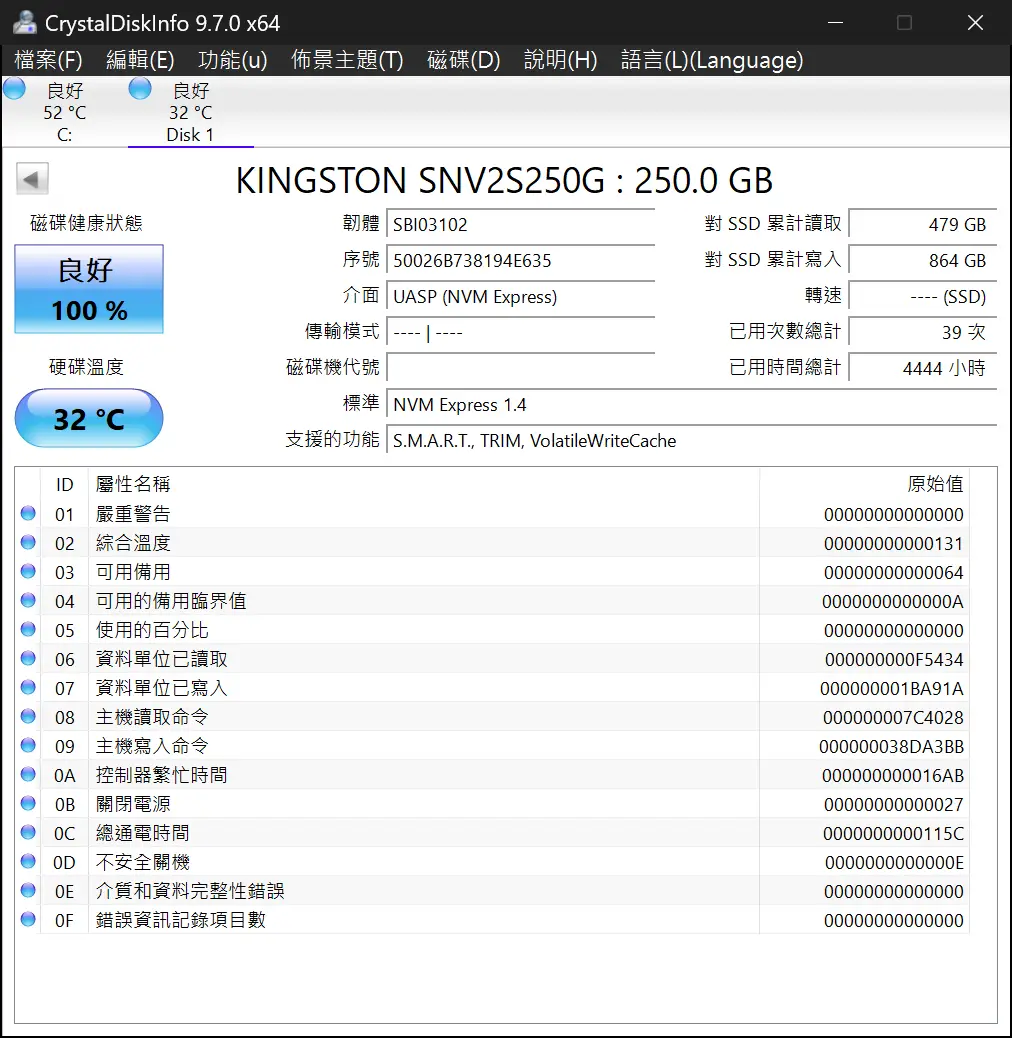Image resolution: width=1012 pixels, height=1038 pixels.
Task: Click status dot for attribute 05 使用的百分比
Action: pyautogui.click(x=28, y=629)
